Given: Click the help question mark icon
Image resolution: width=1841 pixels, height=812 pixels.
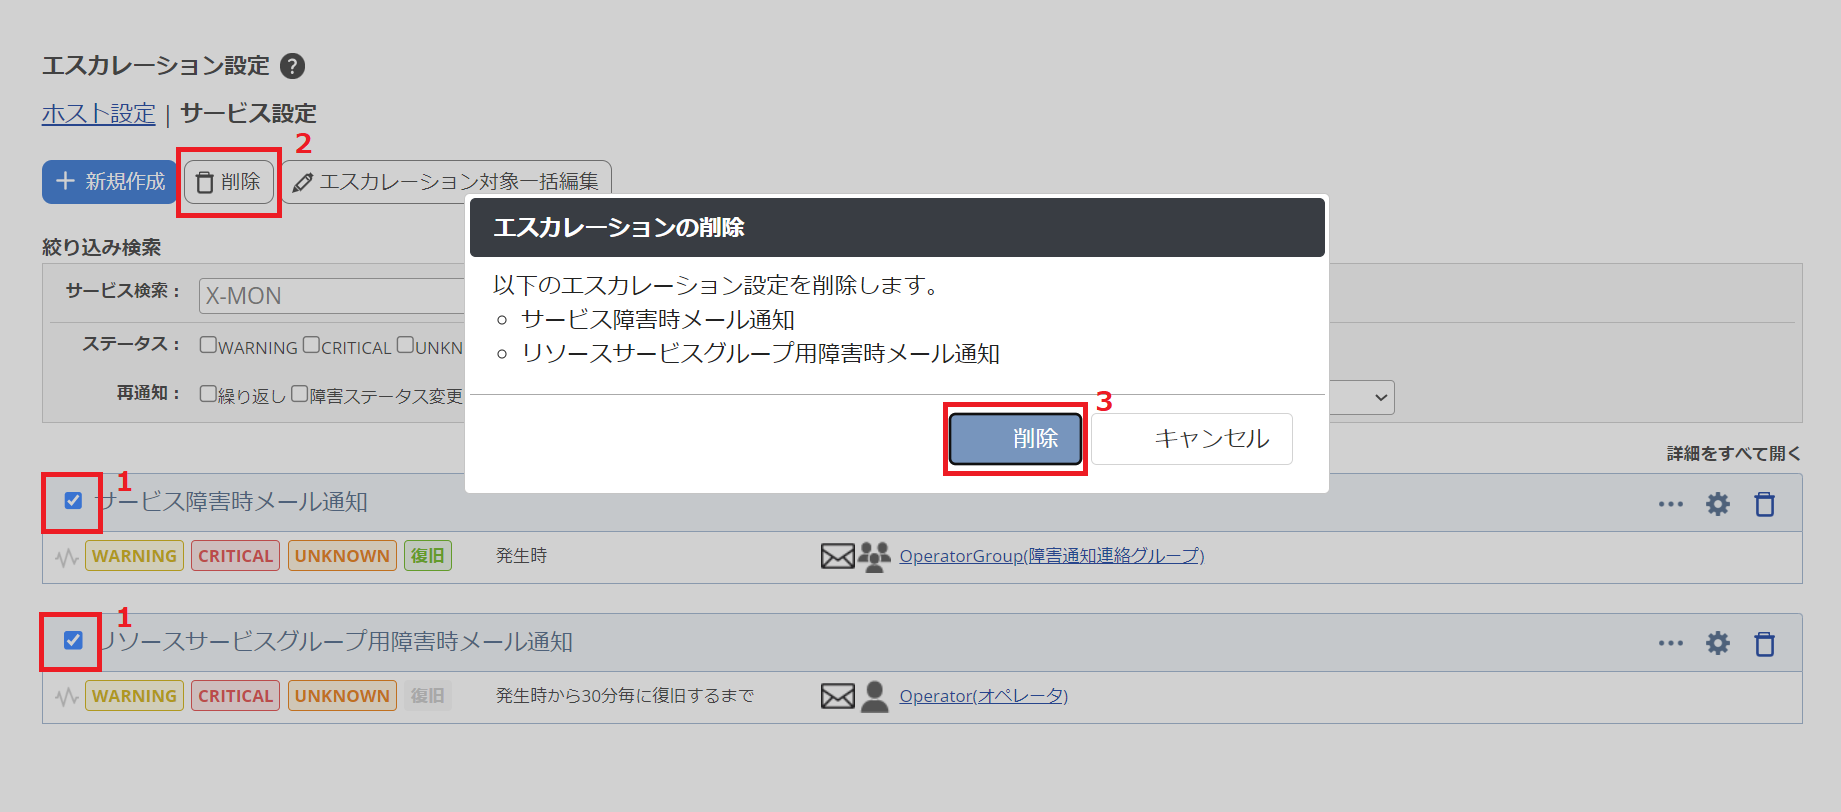Looking at the screenshot, I should coord(292,66).
